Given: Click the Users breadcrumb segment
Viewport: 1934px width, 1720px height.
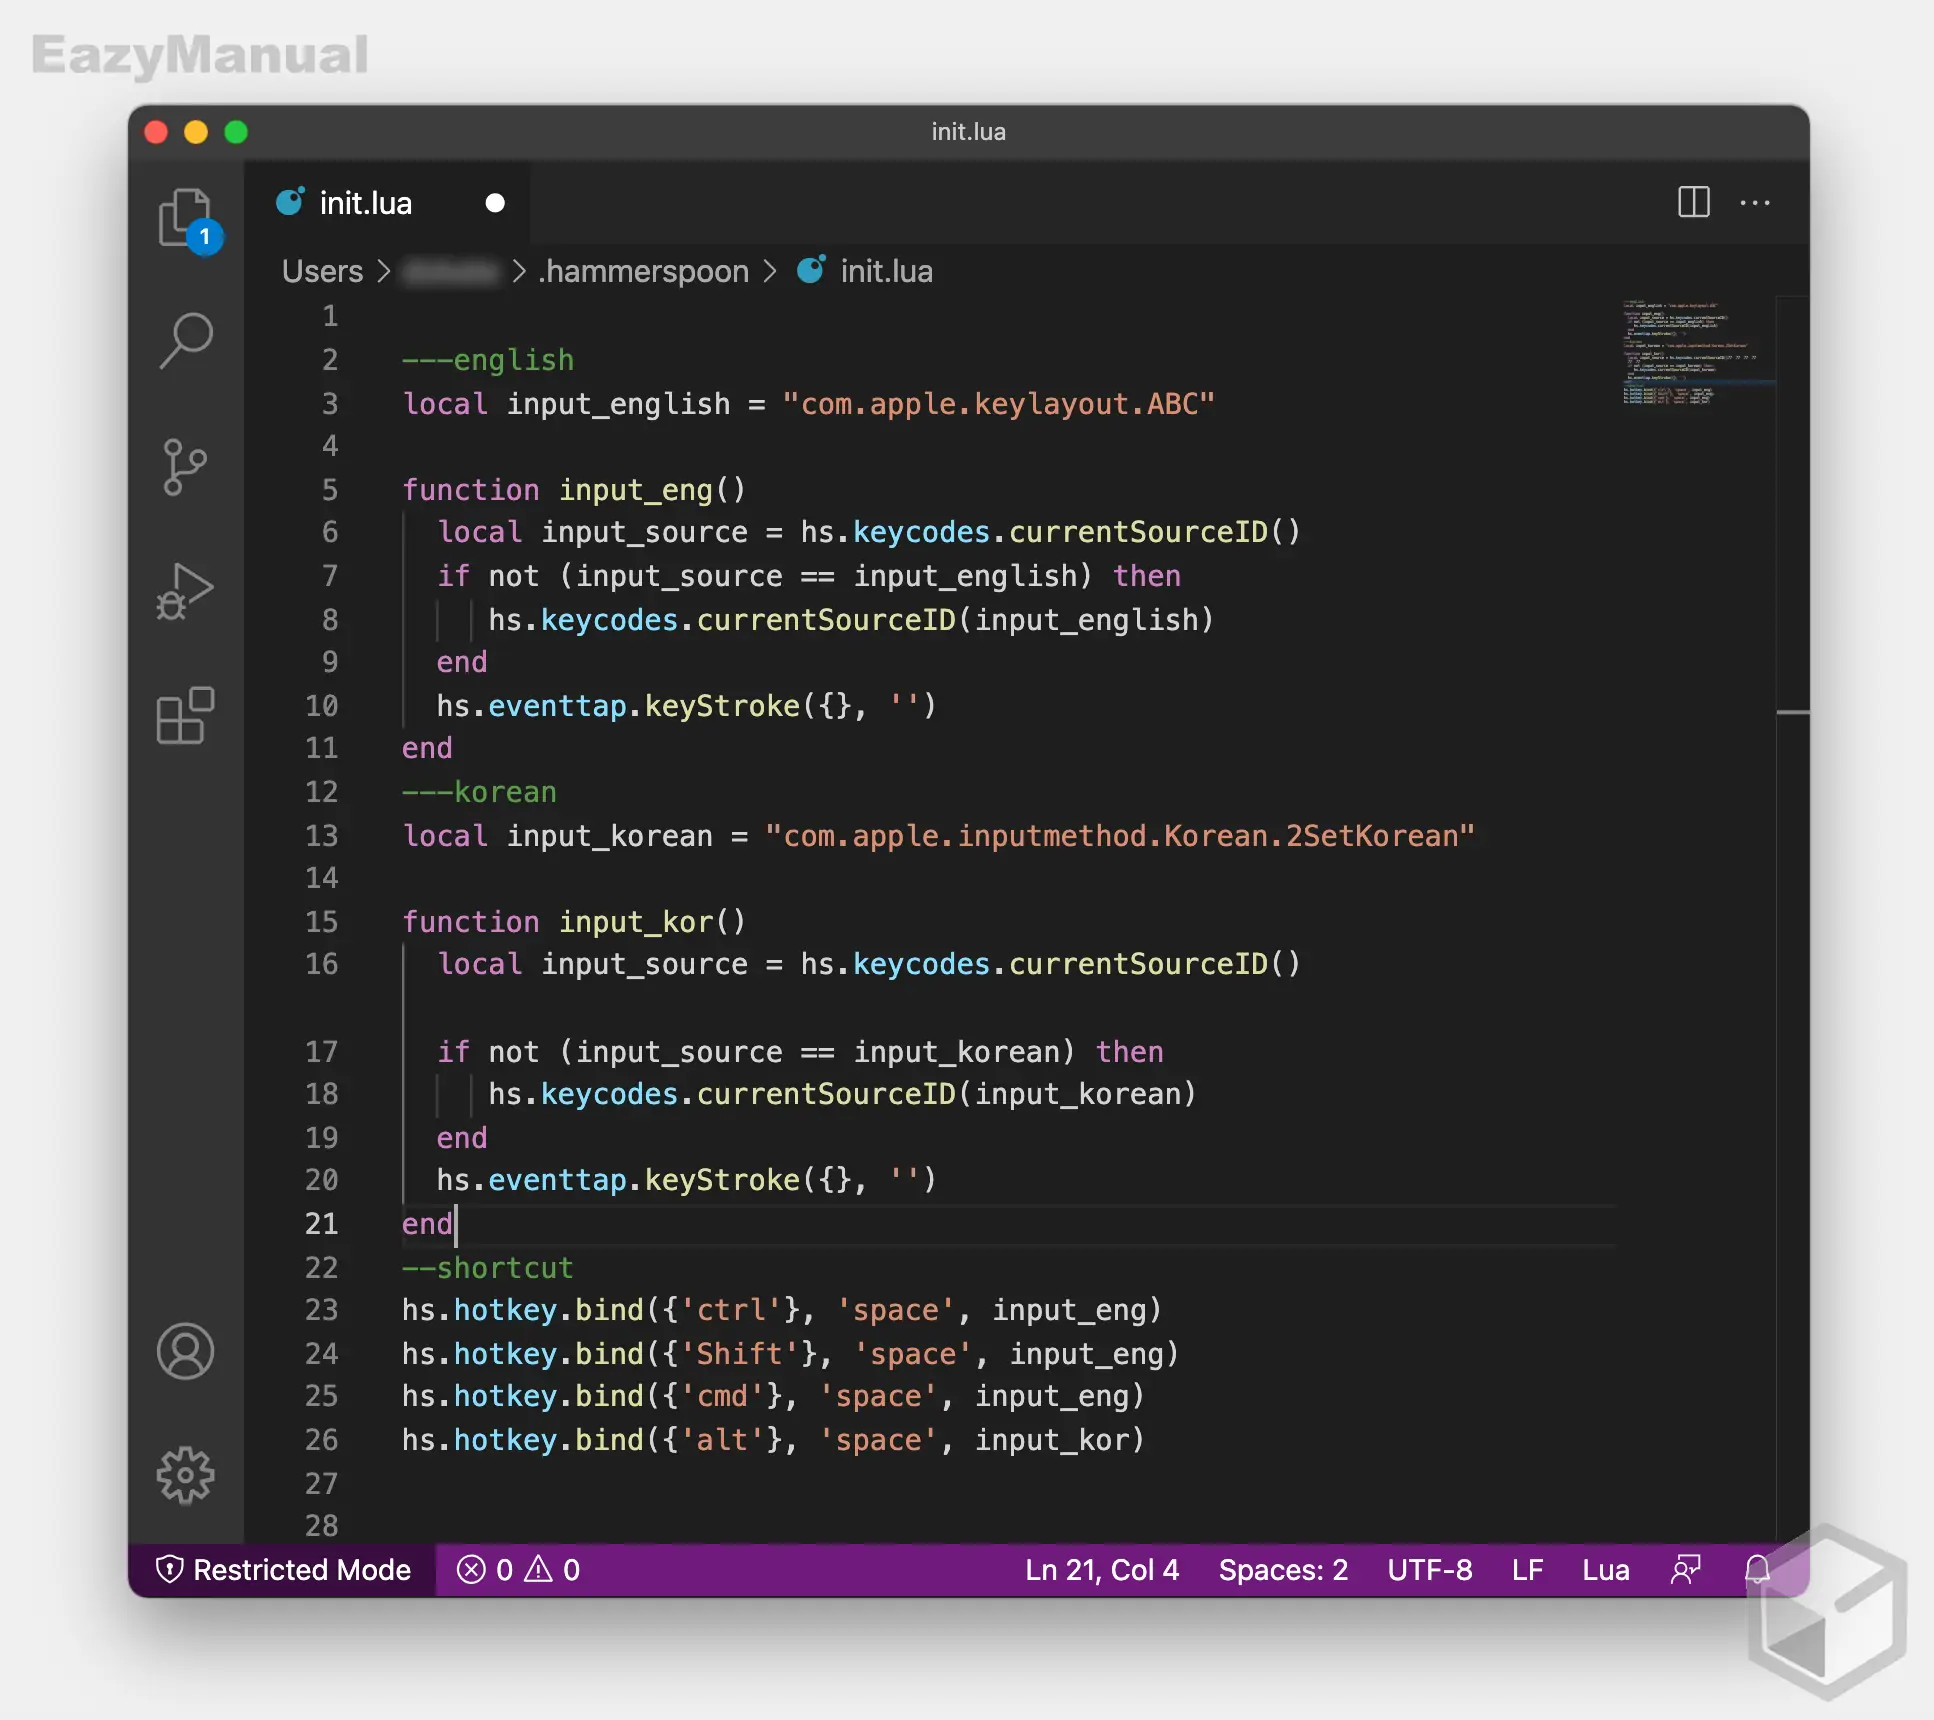Looking at the screenshot, I should (322, 271).
